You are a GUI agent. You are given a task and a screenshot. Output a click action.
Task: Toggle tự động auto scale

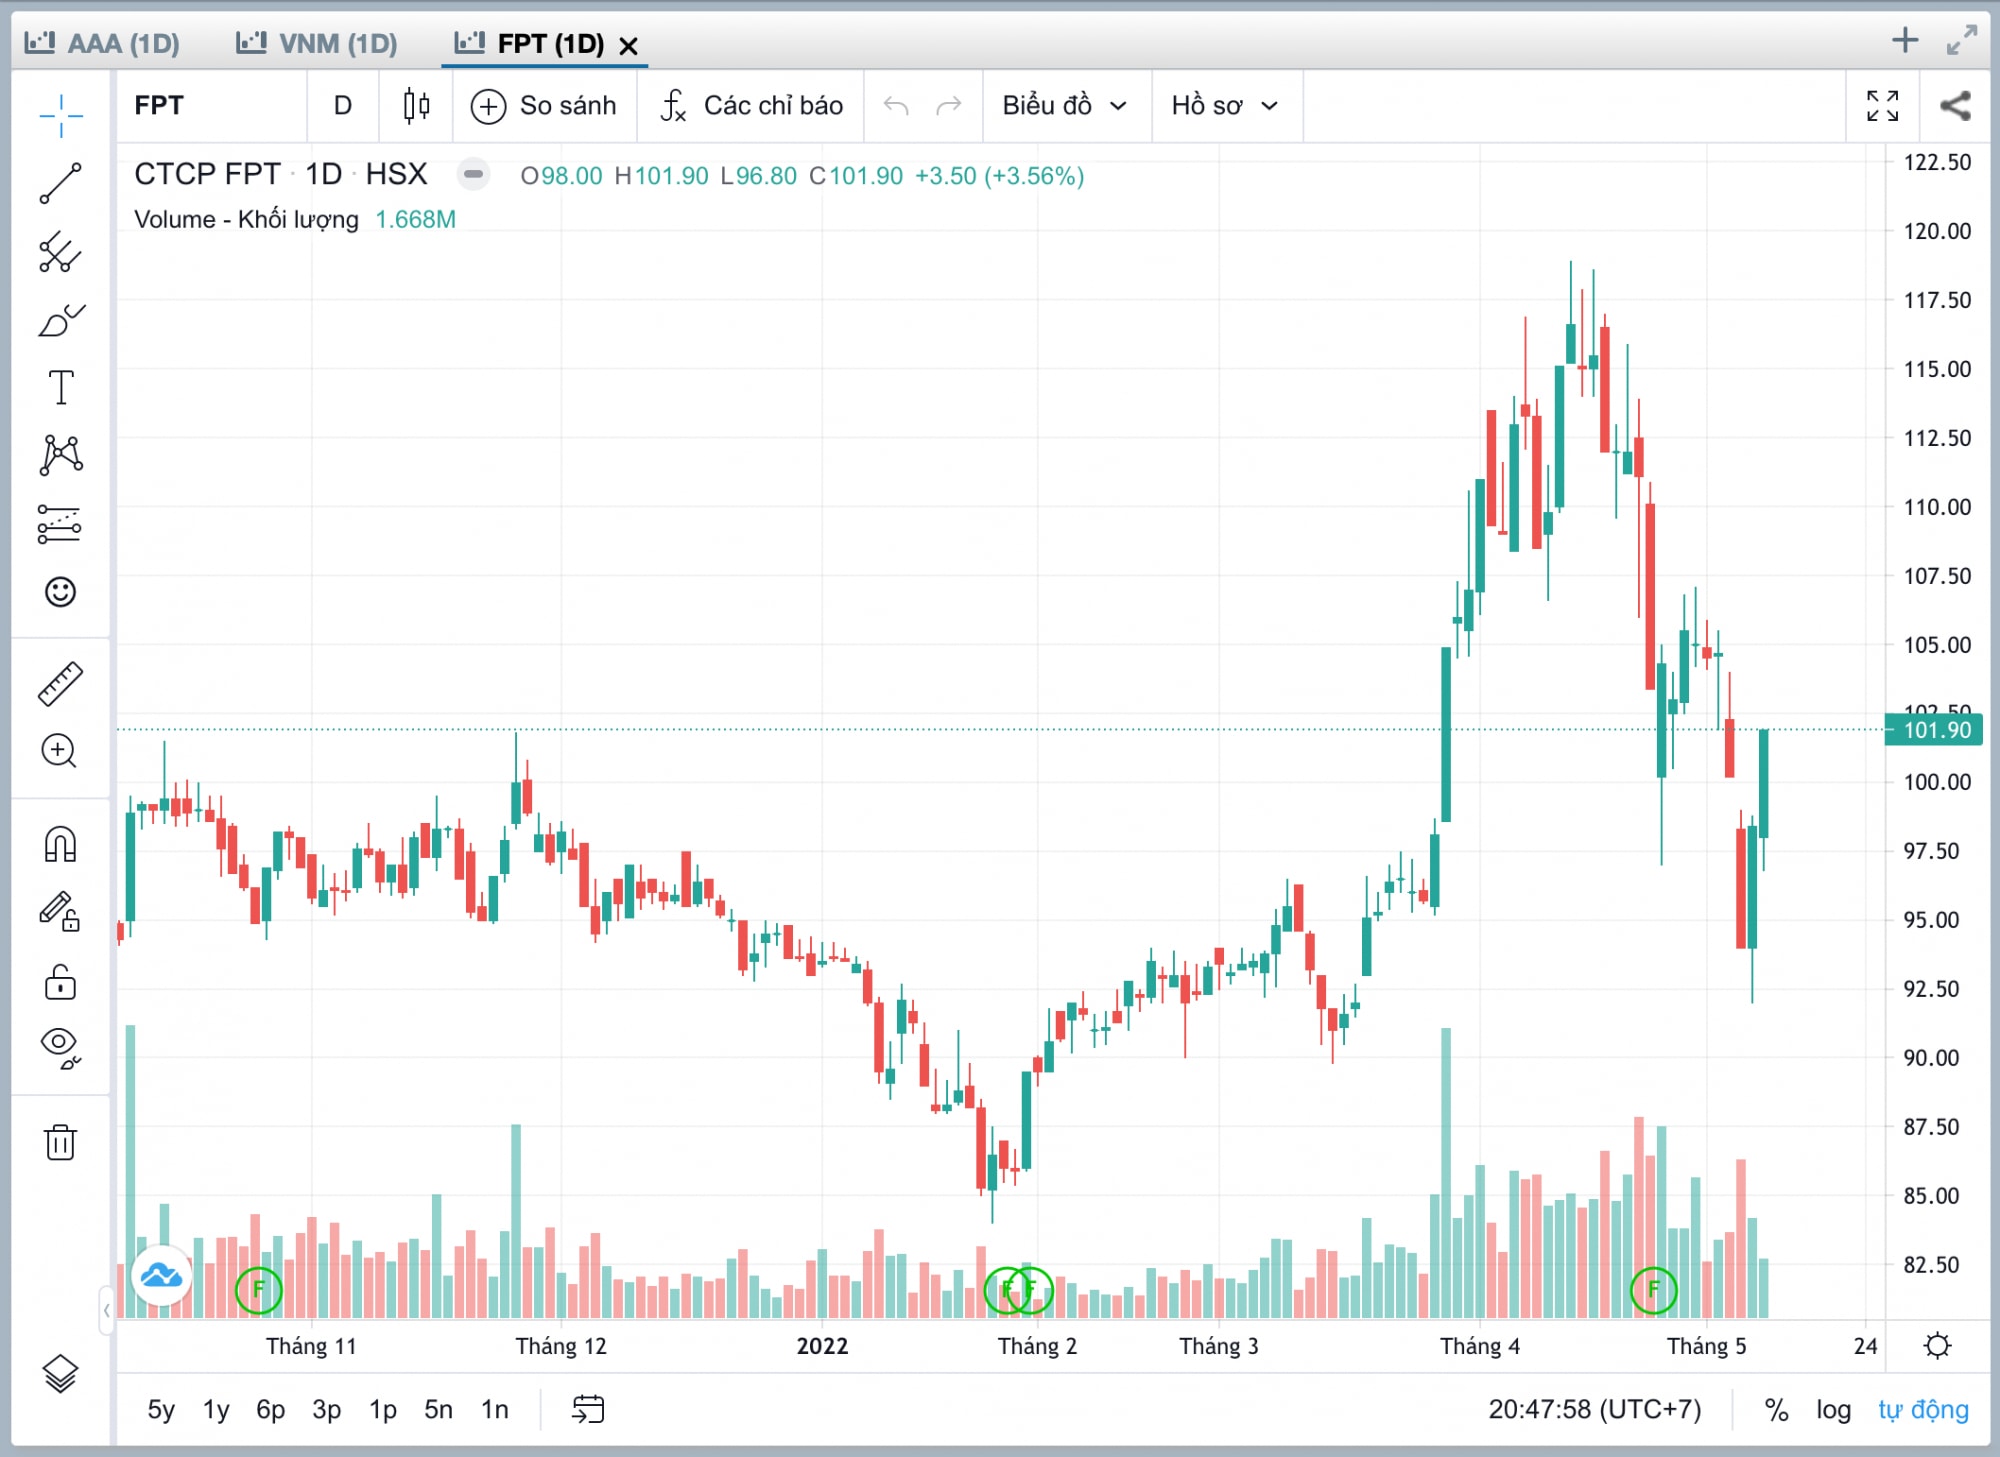point(1923,1409)
